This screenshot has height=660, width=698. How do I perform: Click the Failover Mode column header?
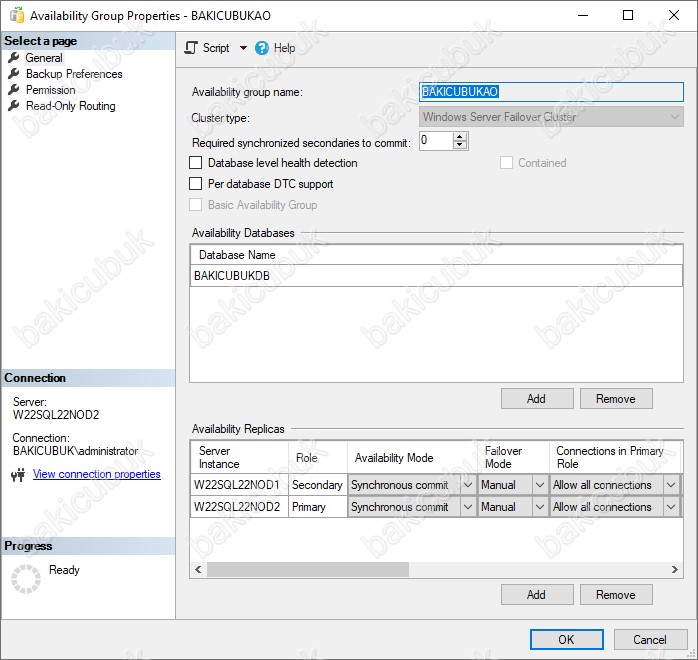(x=513, y=458)
